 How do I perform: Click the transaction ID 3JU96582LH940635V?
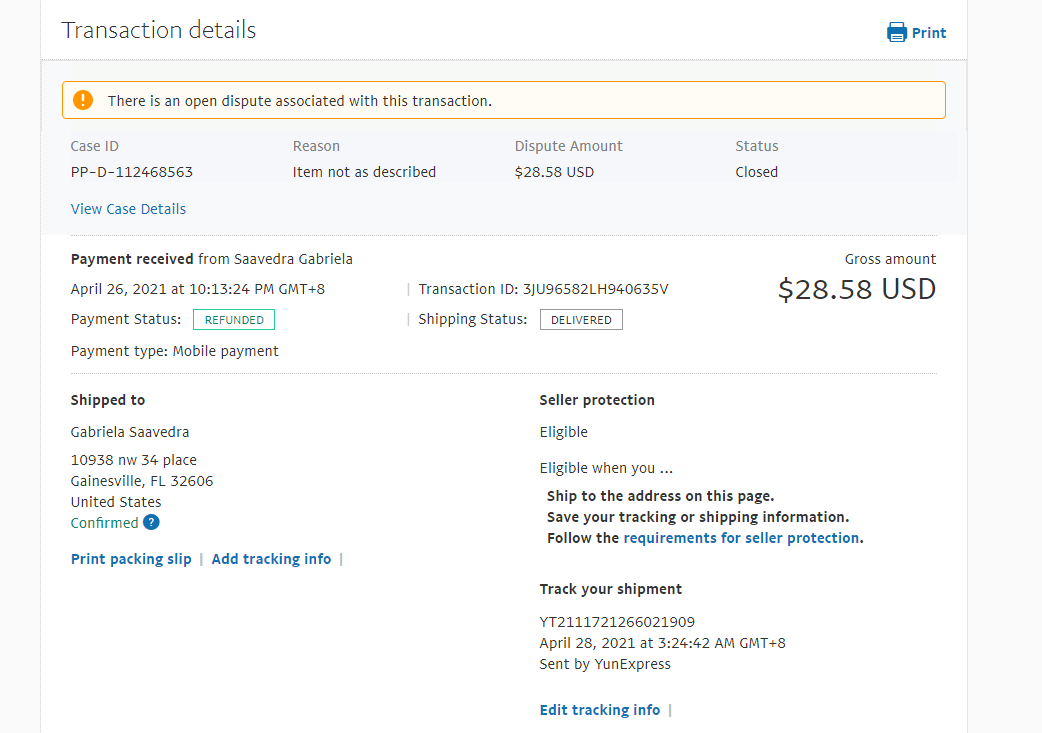coord(595,289)
